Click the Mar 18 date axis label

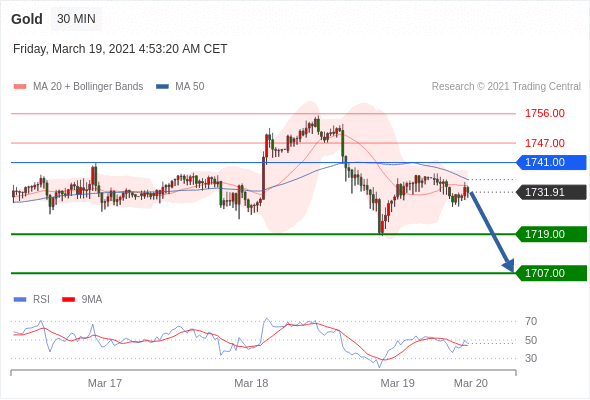coord(251,383)
